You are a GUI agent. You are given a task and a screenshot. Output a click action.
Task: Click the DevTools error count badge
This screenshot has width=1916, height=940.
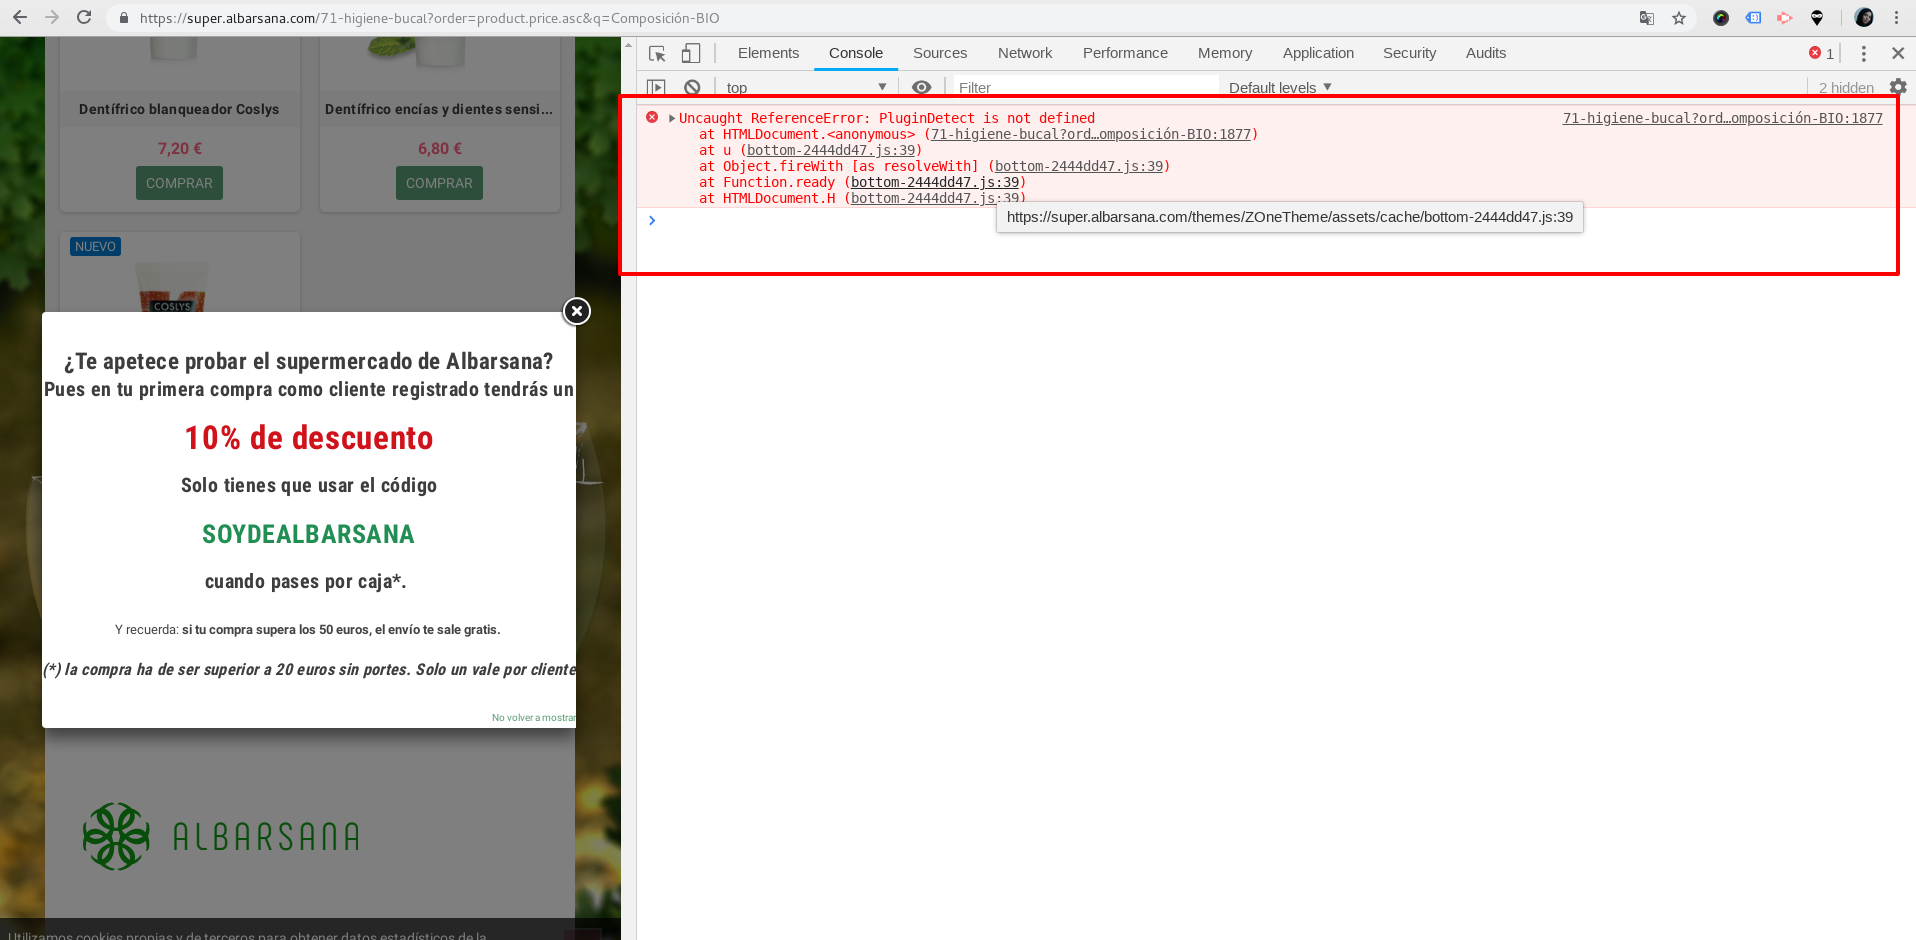(x=1821, y=53)
